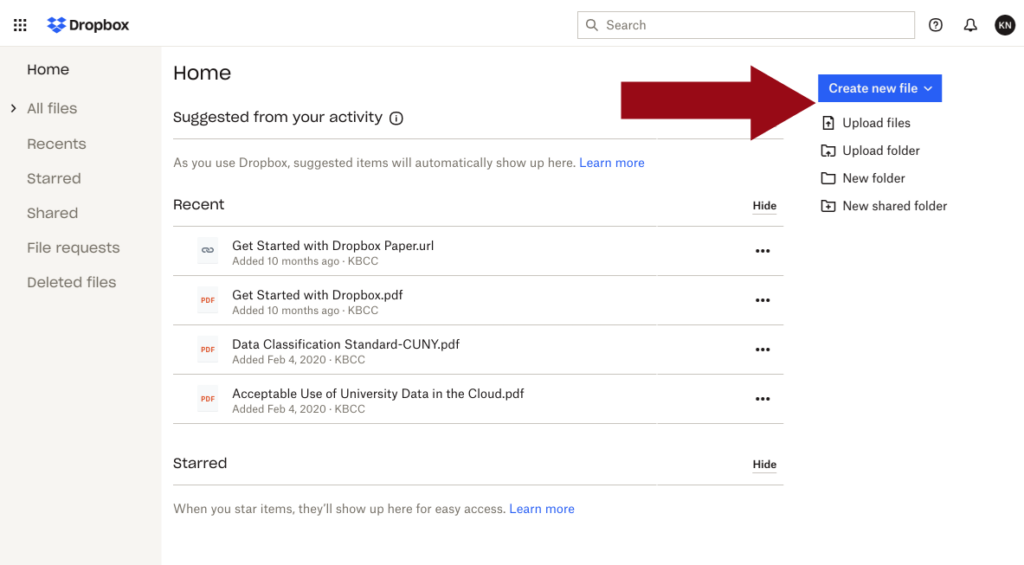
Task: Click Learn more in the Starred section
Action: (x=541, y=509)
